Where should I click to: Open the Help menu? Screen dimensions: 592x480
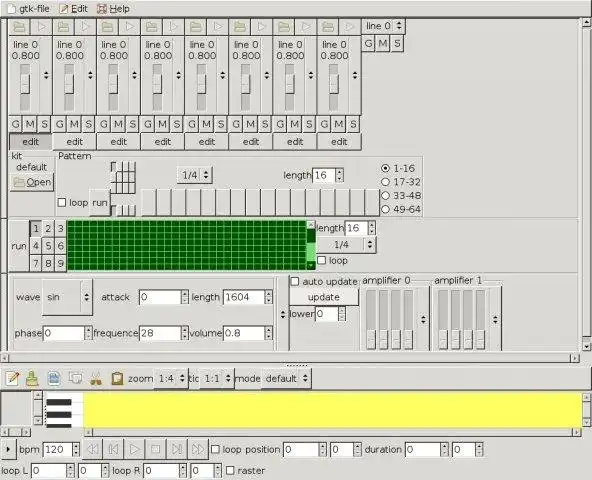[x=114, y=8]
